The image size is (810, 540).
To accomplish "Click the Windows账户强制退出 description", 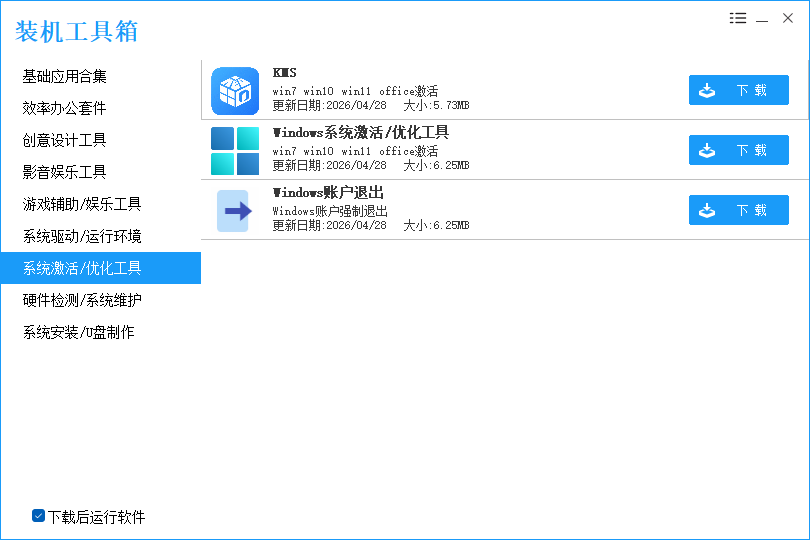I will [x=330, y=211].
